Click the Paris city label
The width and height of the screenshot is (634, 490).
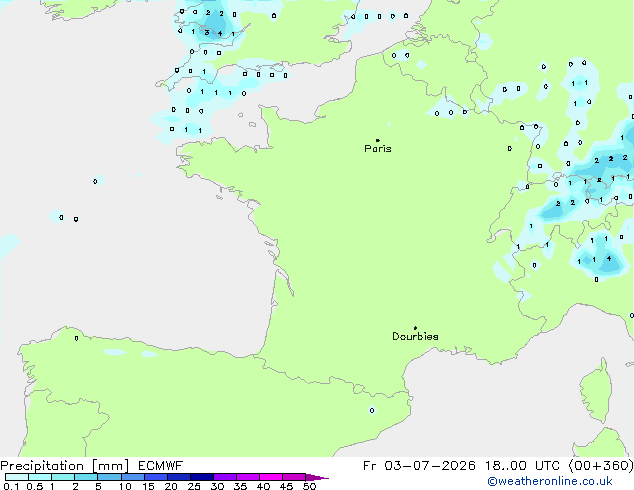(378, 149)
